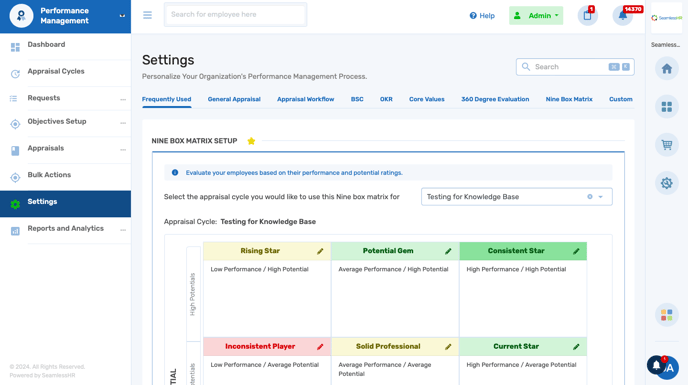Image resolution: width=688 pixels, height=385 pixels.
Task: Open the clipboard tasks icon
Action: coord(587,16)
